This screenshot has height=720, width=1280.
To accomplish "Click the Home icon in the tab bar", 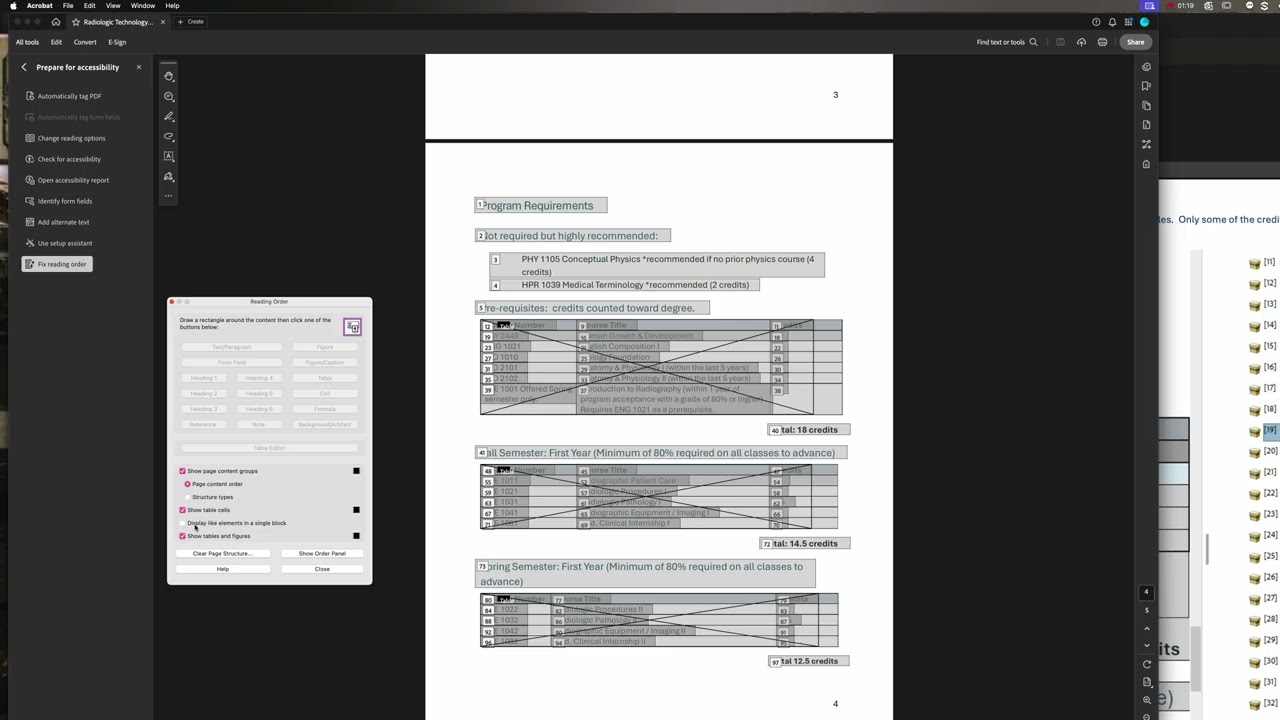I will (x=56, y=22).
